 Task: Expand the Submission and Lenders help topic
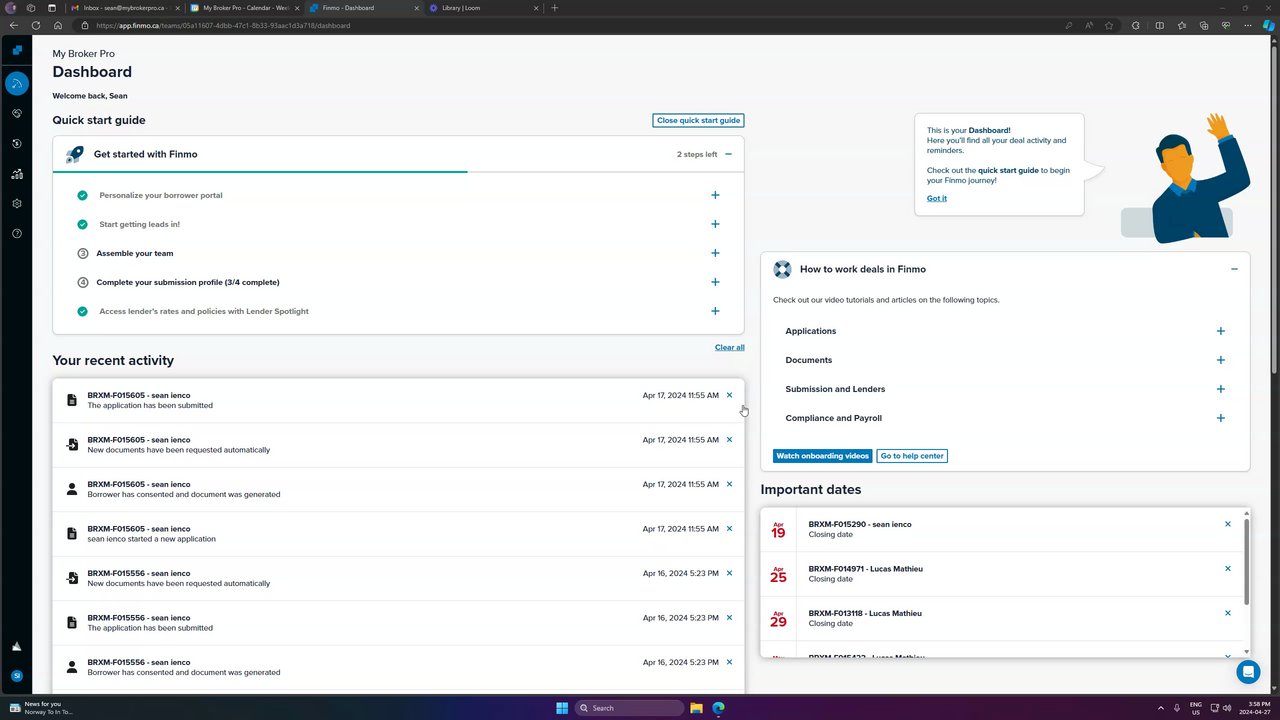1220,389
